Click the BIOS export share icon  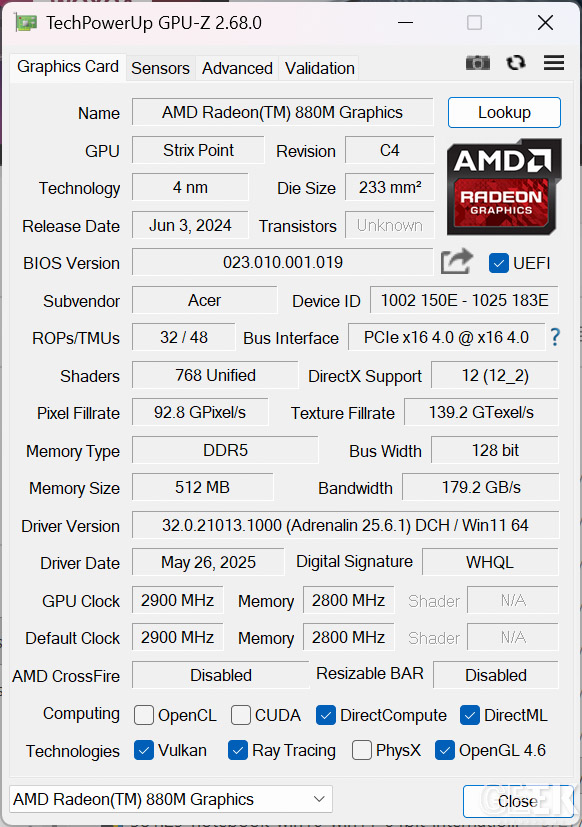pos(456,262)
